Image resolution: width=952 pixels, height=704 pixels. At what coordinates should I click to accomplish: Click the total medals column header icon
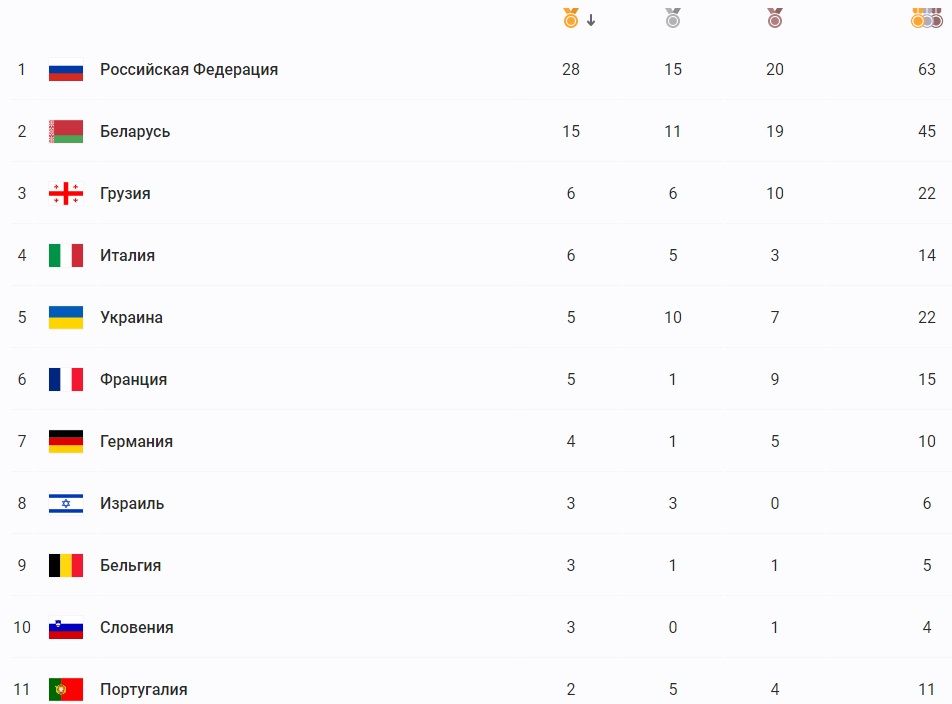[x=927, y=18]
